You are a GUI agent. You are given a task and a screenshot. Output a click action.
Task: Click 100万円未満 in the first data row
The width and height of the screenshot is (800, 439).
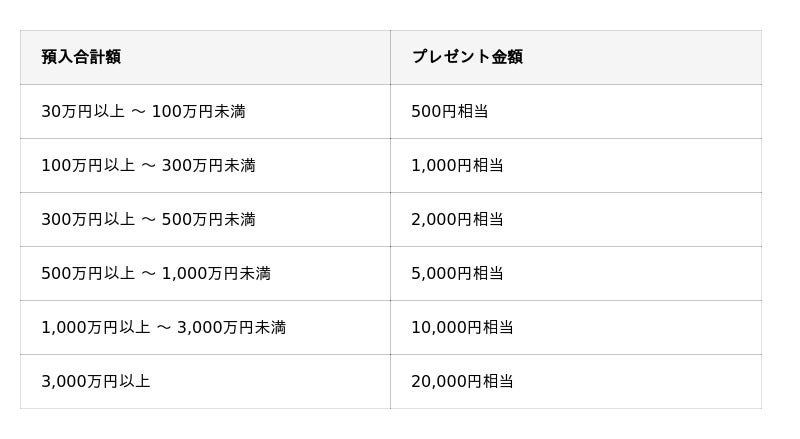tap(198, 112)
